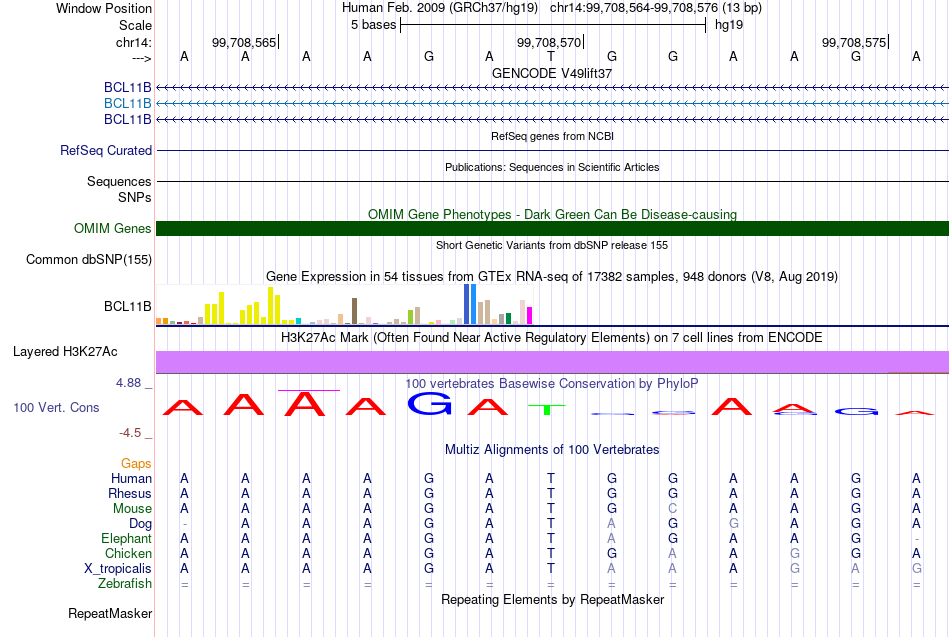Select the light blue BCL11B transcript label
The image size is (950, 637).
point(127,104)
